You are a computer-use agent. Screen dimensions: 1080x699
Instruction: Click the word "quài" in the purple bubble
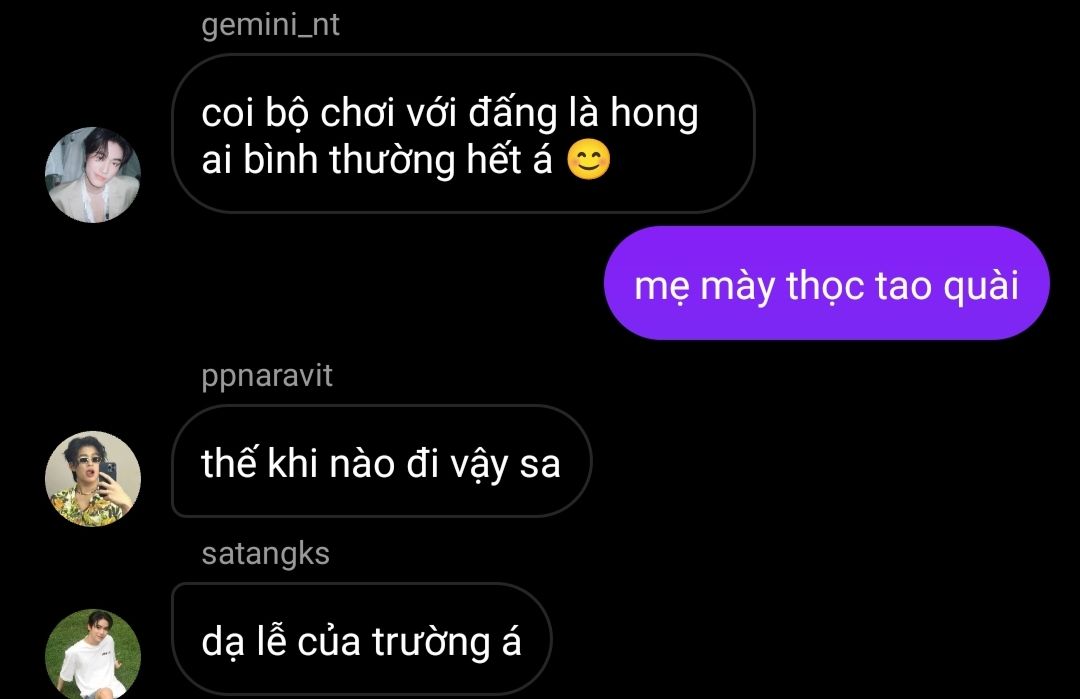[981, 284]
